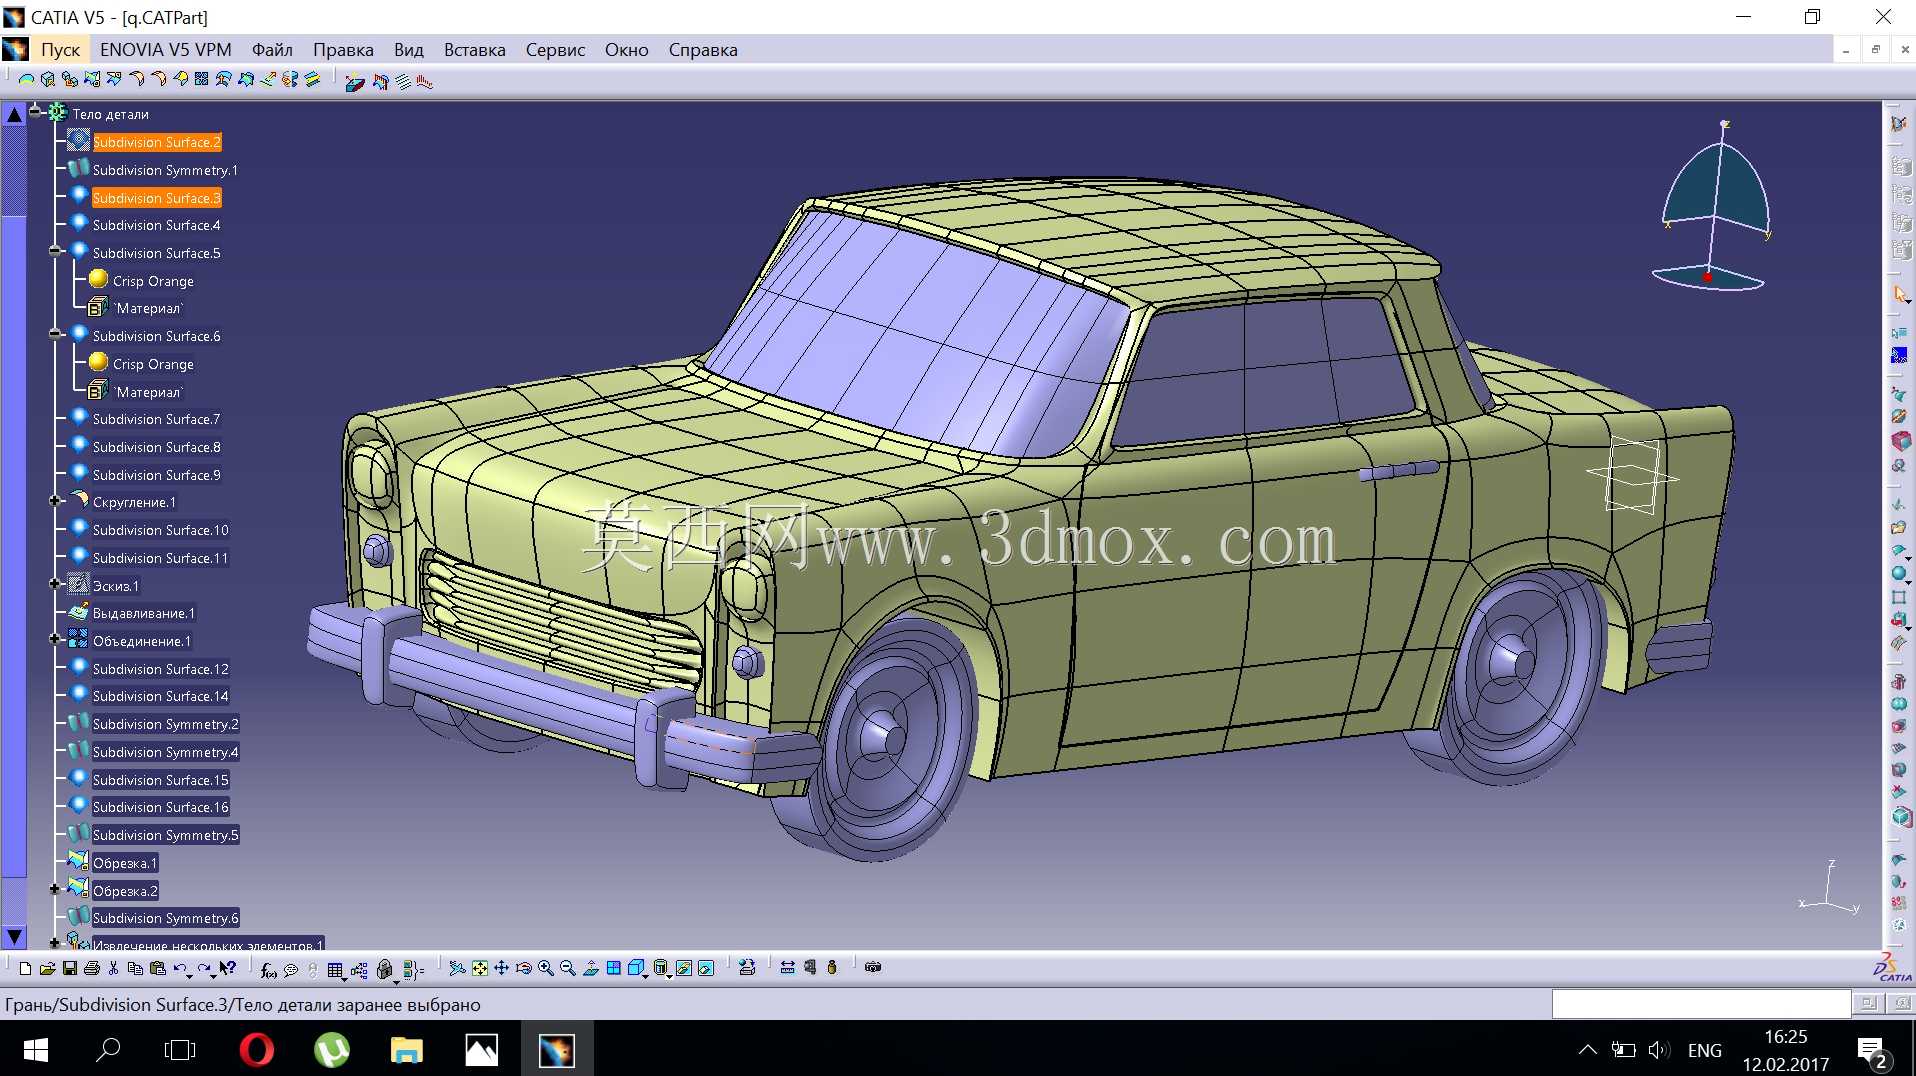Screen dimensions: 1916x1076
Task: Click the red box solid icon in right toolbar
Action: 1900,441
